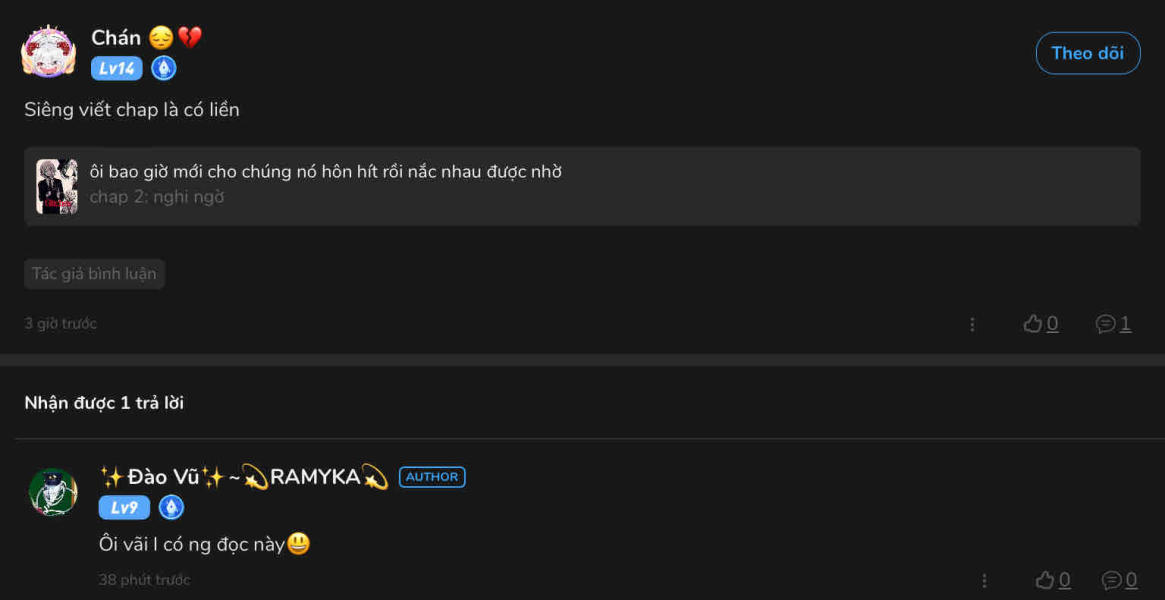
Task: Click the Chán username text
Action: pyautogui.click(x=116, y=37)
